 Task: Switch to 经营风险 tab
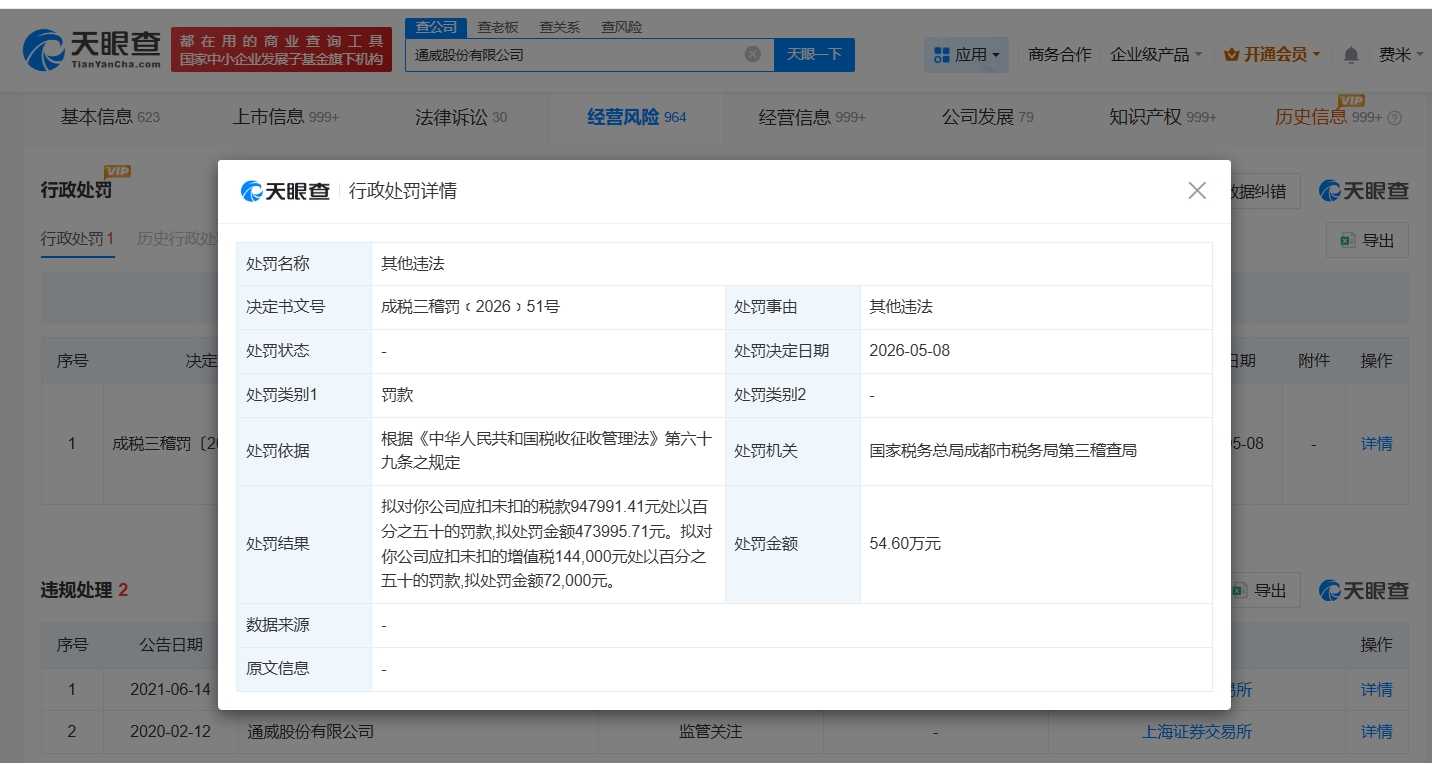(637, 117)
